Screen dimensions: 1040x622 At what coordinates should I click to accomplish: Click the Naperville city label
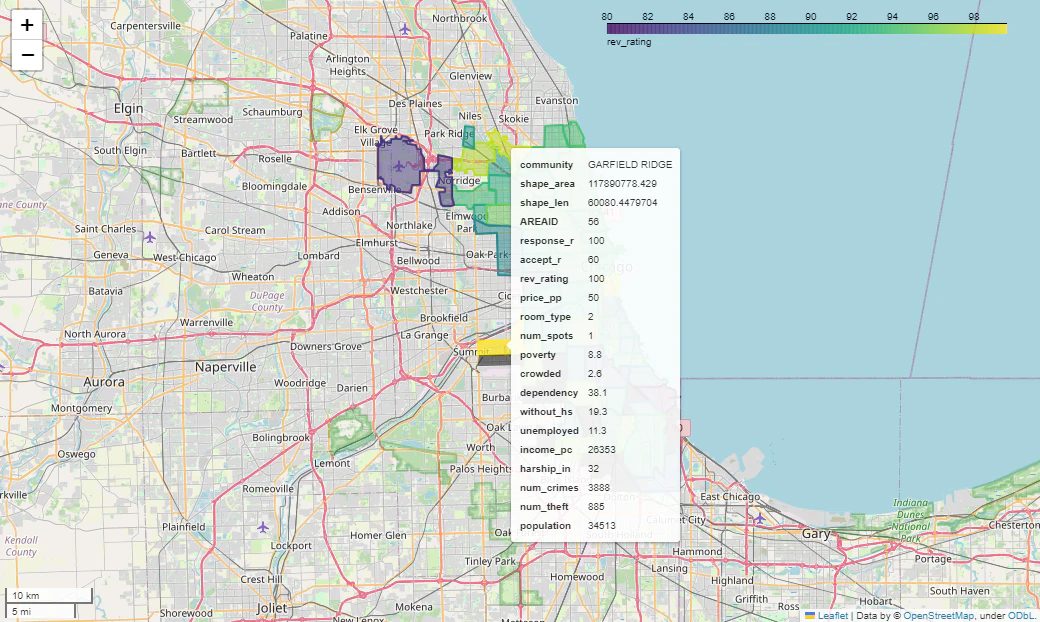(x=226, y=367)
